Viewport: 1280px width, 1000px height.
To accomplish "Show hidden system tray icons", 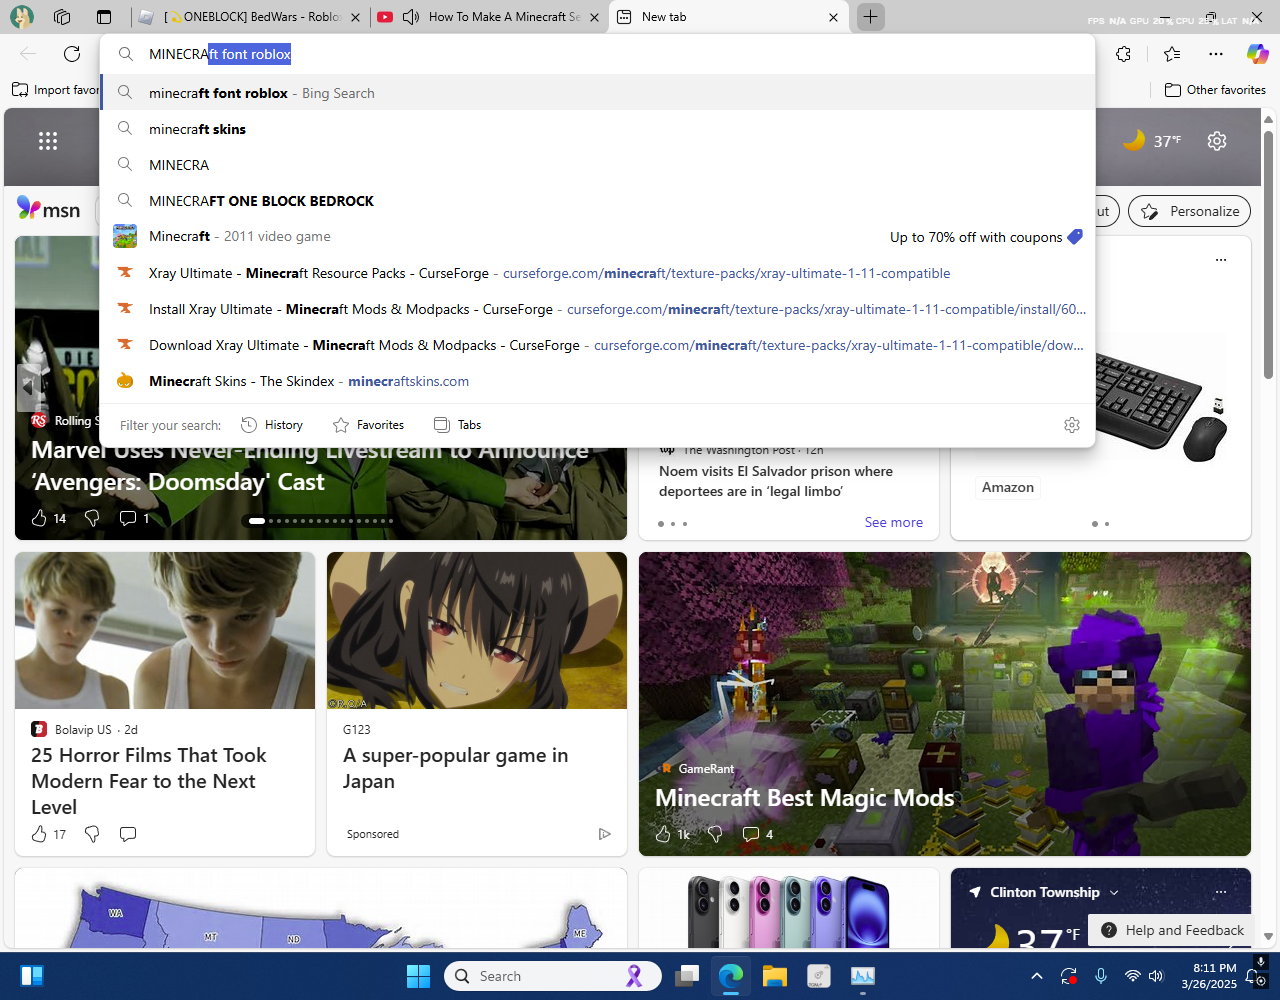I will click(x=1037, y=976).
